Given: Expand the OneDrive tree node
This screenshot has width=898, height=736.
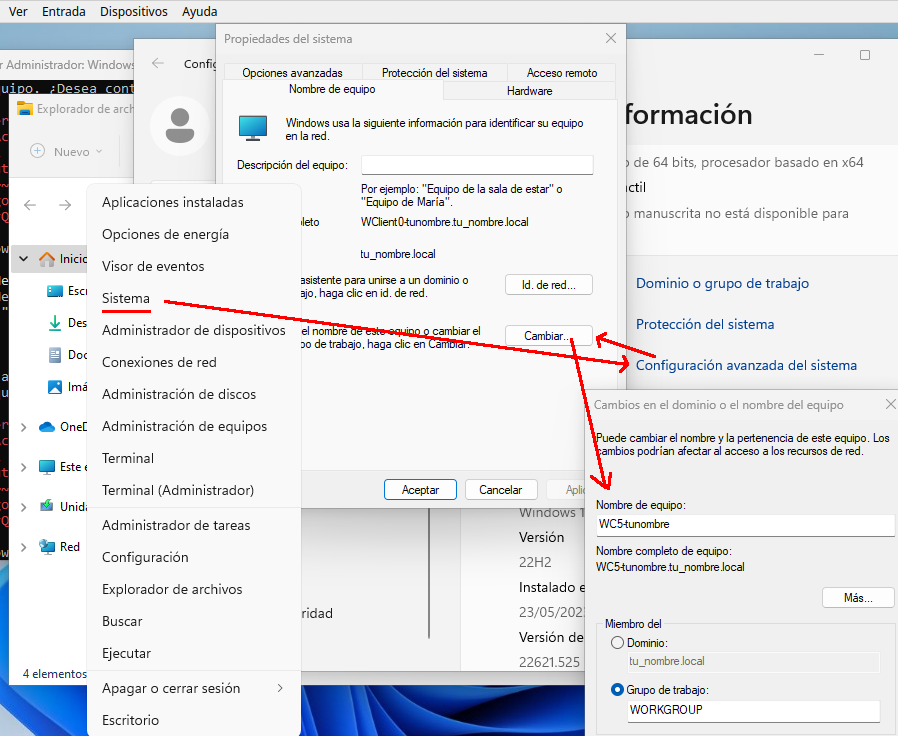Looking at the screenshot, I should point(23,427).
